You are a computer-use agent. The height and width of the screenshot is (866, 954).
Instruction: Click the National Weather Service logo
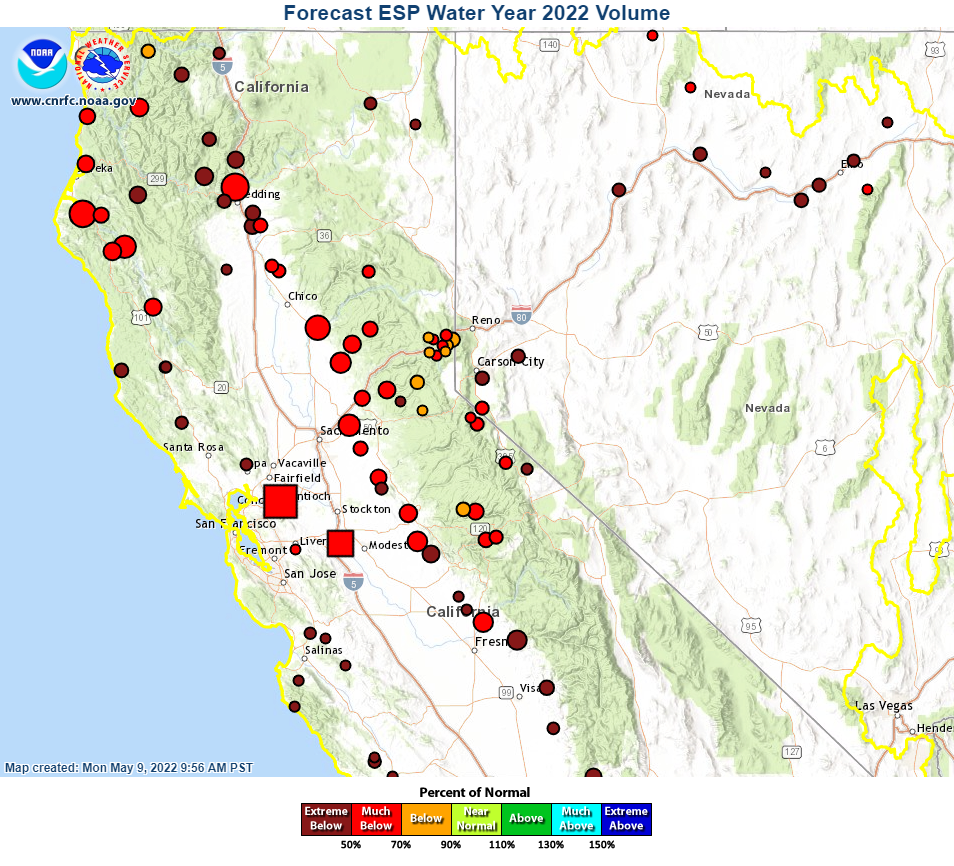(x=105, y=64)
